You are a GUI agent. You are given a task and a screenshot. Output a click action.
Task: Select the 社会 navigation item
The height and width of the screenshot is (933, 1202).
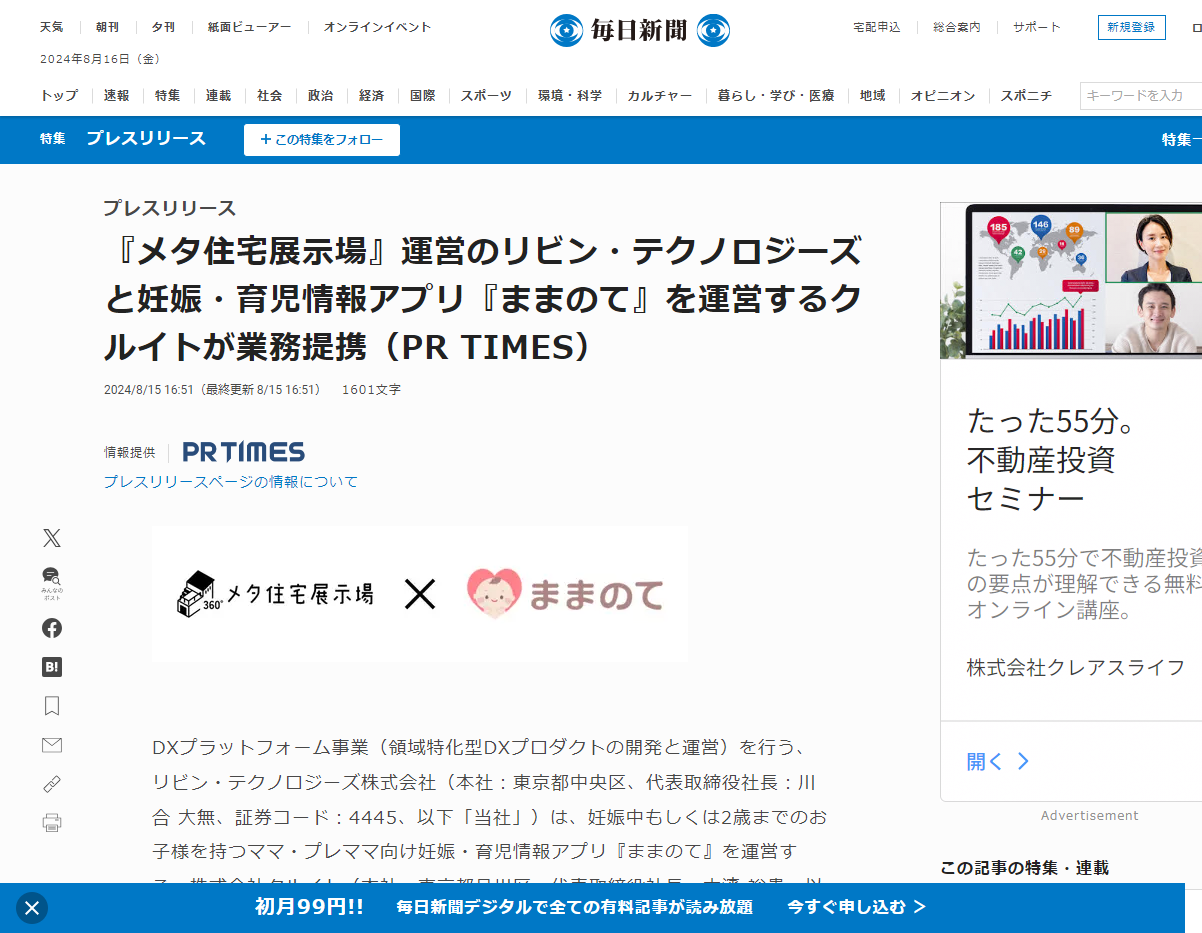[x=270, y=96]
